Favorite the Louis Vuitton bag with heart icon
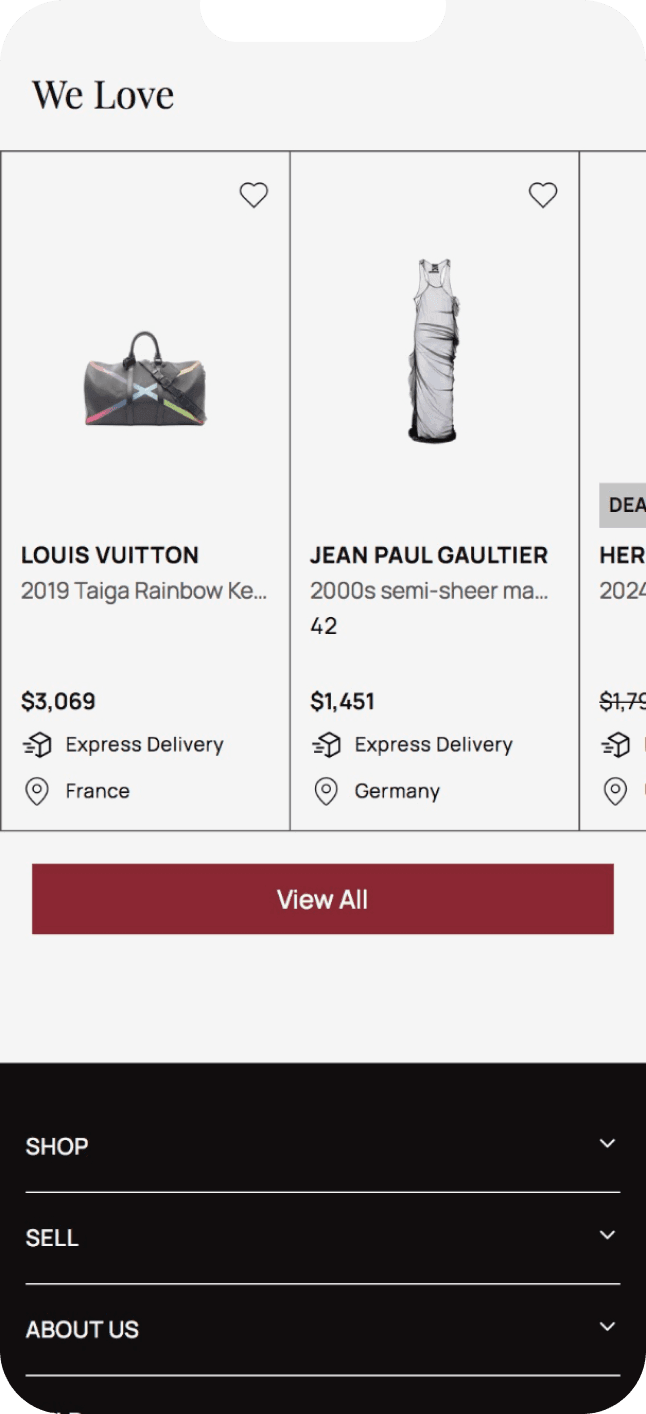 254,195
